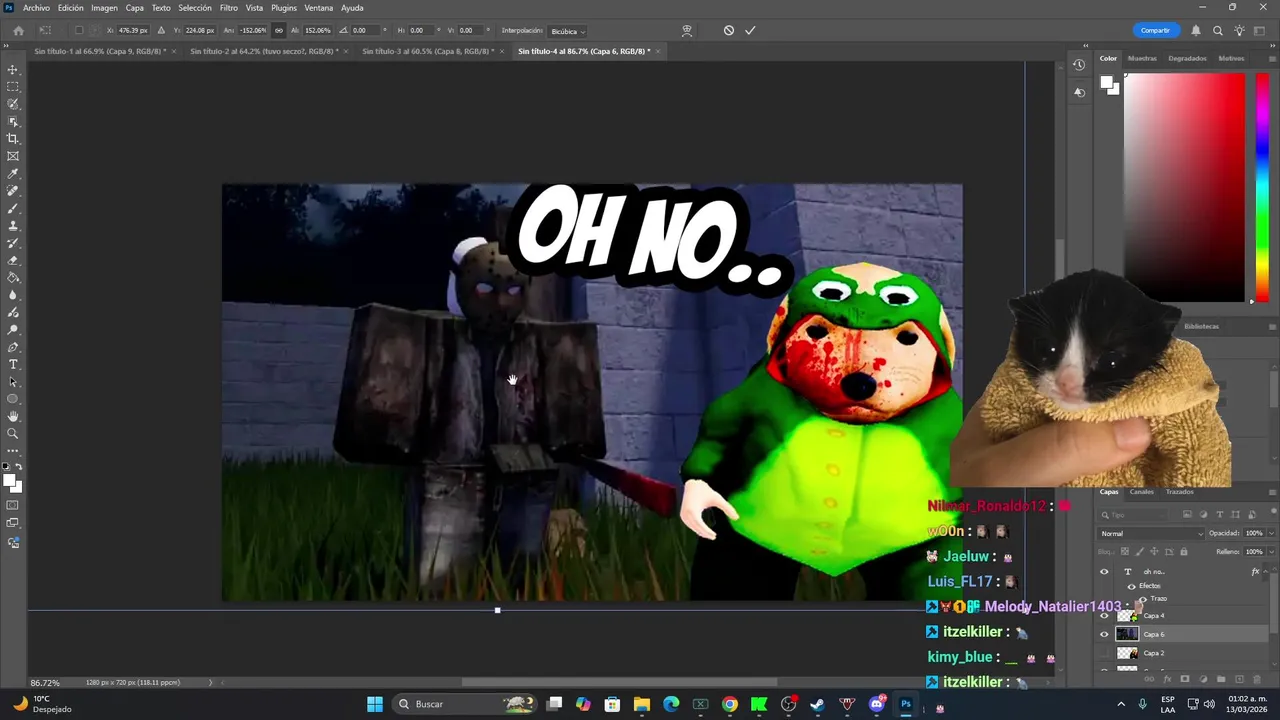1280x720 pixels.
Task: Open the Color panel menu
Action: (x=1271, y=58)
